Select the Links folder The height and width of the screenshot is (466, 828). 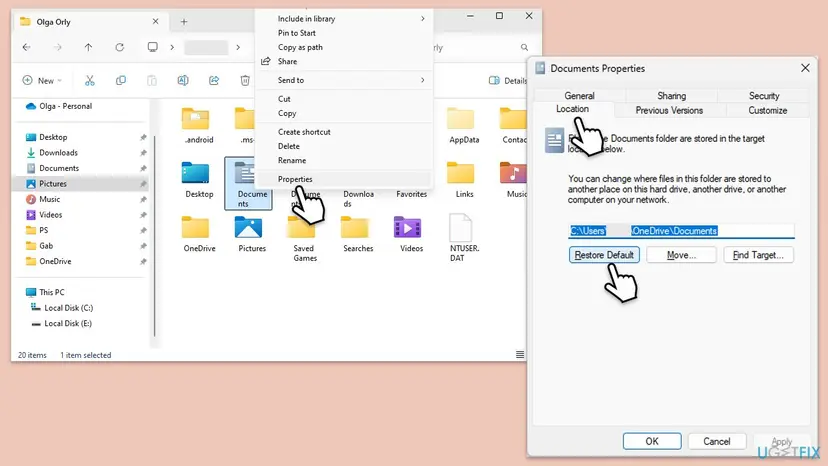(464, 180)
